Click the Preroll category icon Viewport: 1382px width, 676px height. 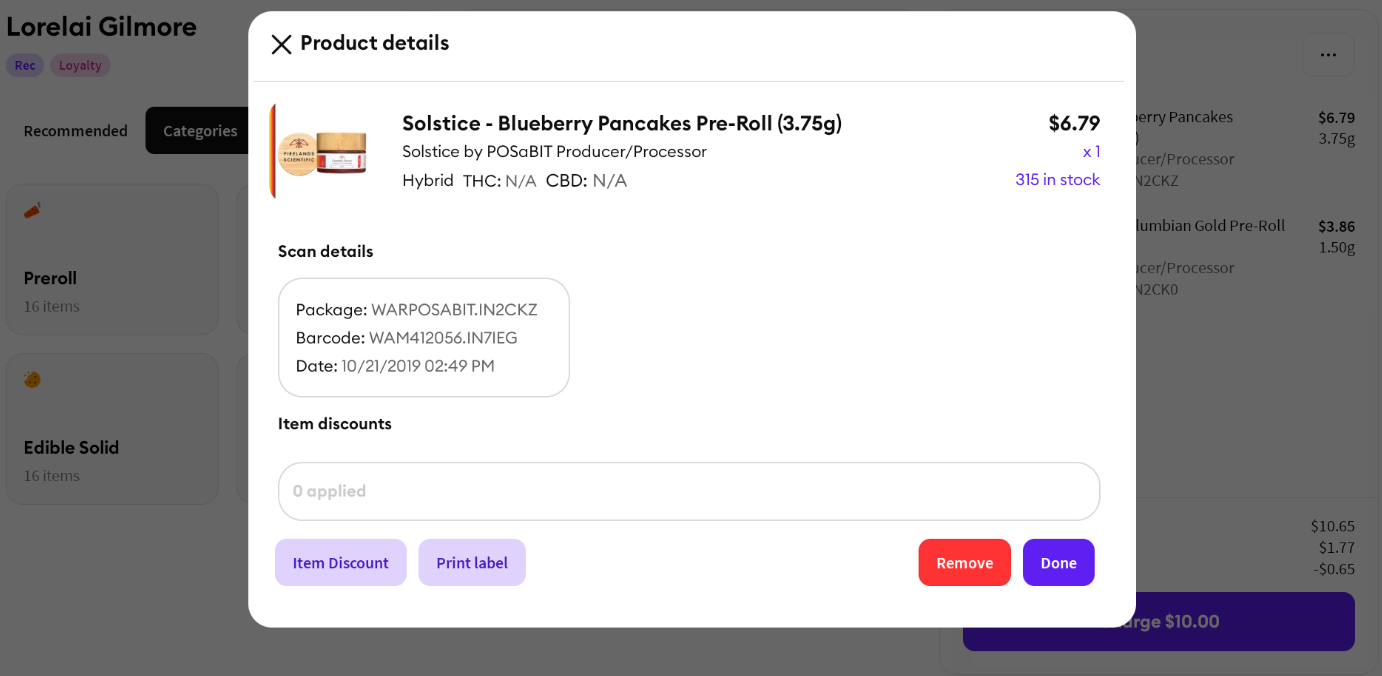[x=33, y=210]
